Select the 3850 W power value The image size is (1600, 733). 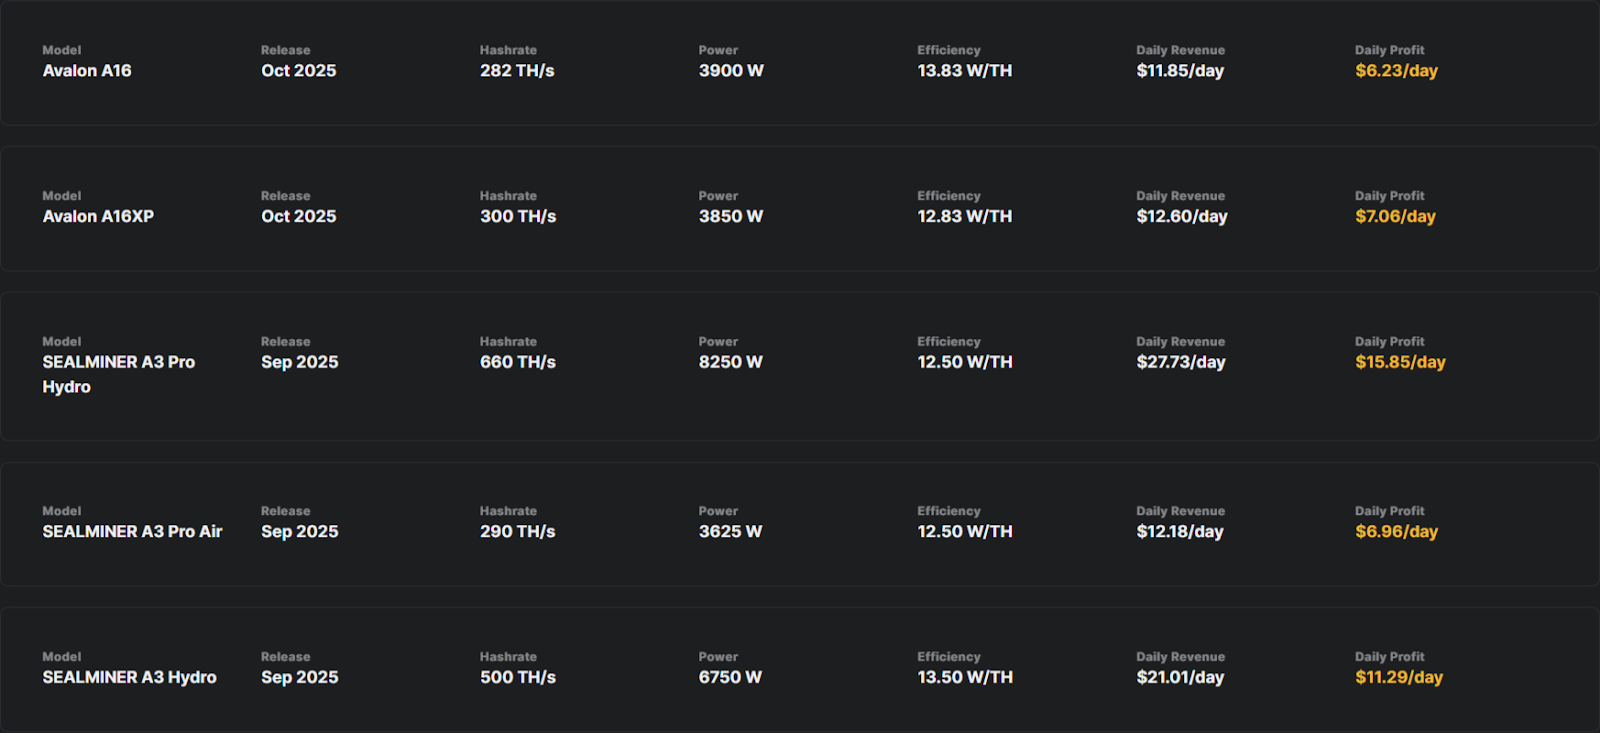[x=730, y=217]
